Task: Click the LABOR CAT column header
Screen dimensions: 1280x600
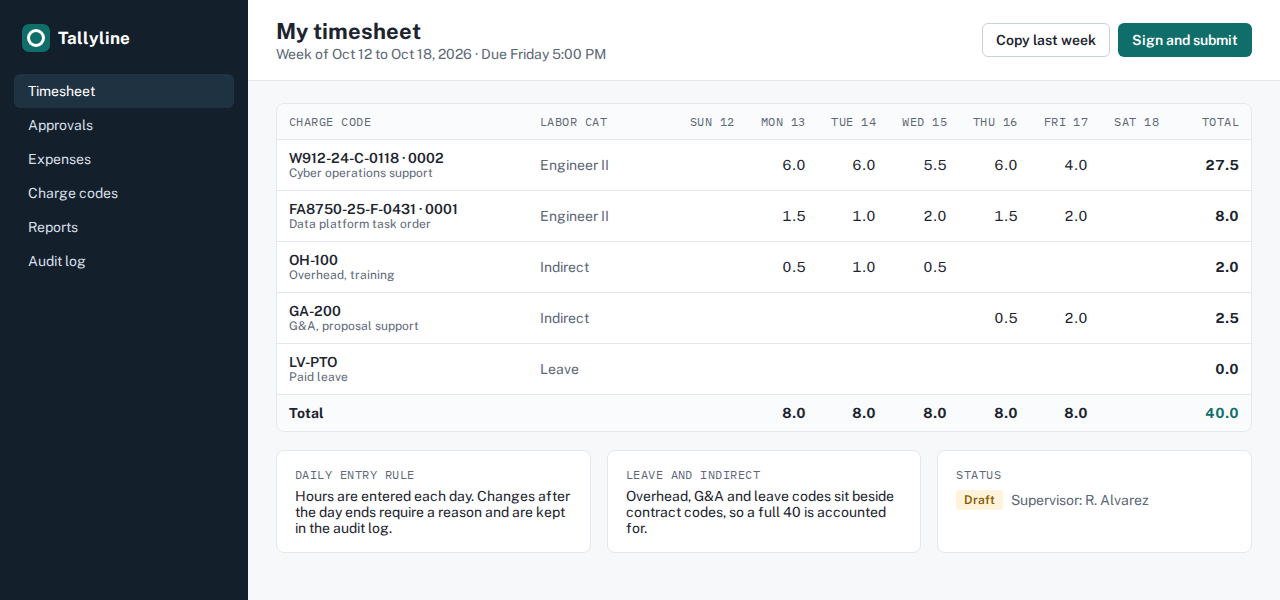Action: [573, 122]
